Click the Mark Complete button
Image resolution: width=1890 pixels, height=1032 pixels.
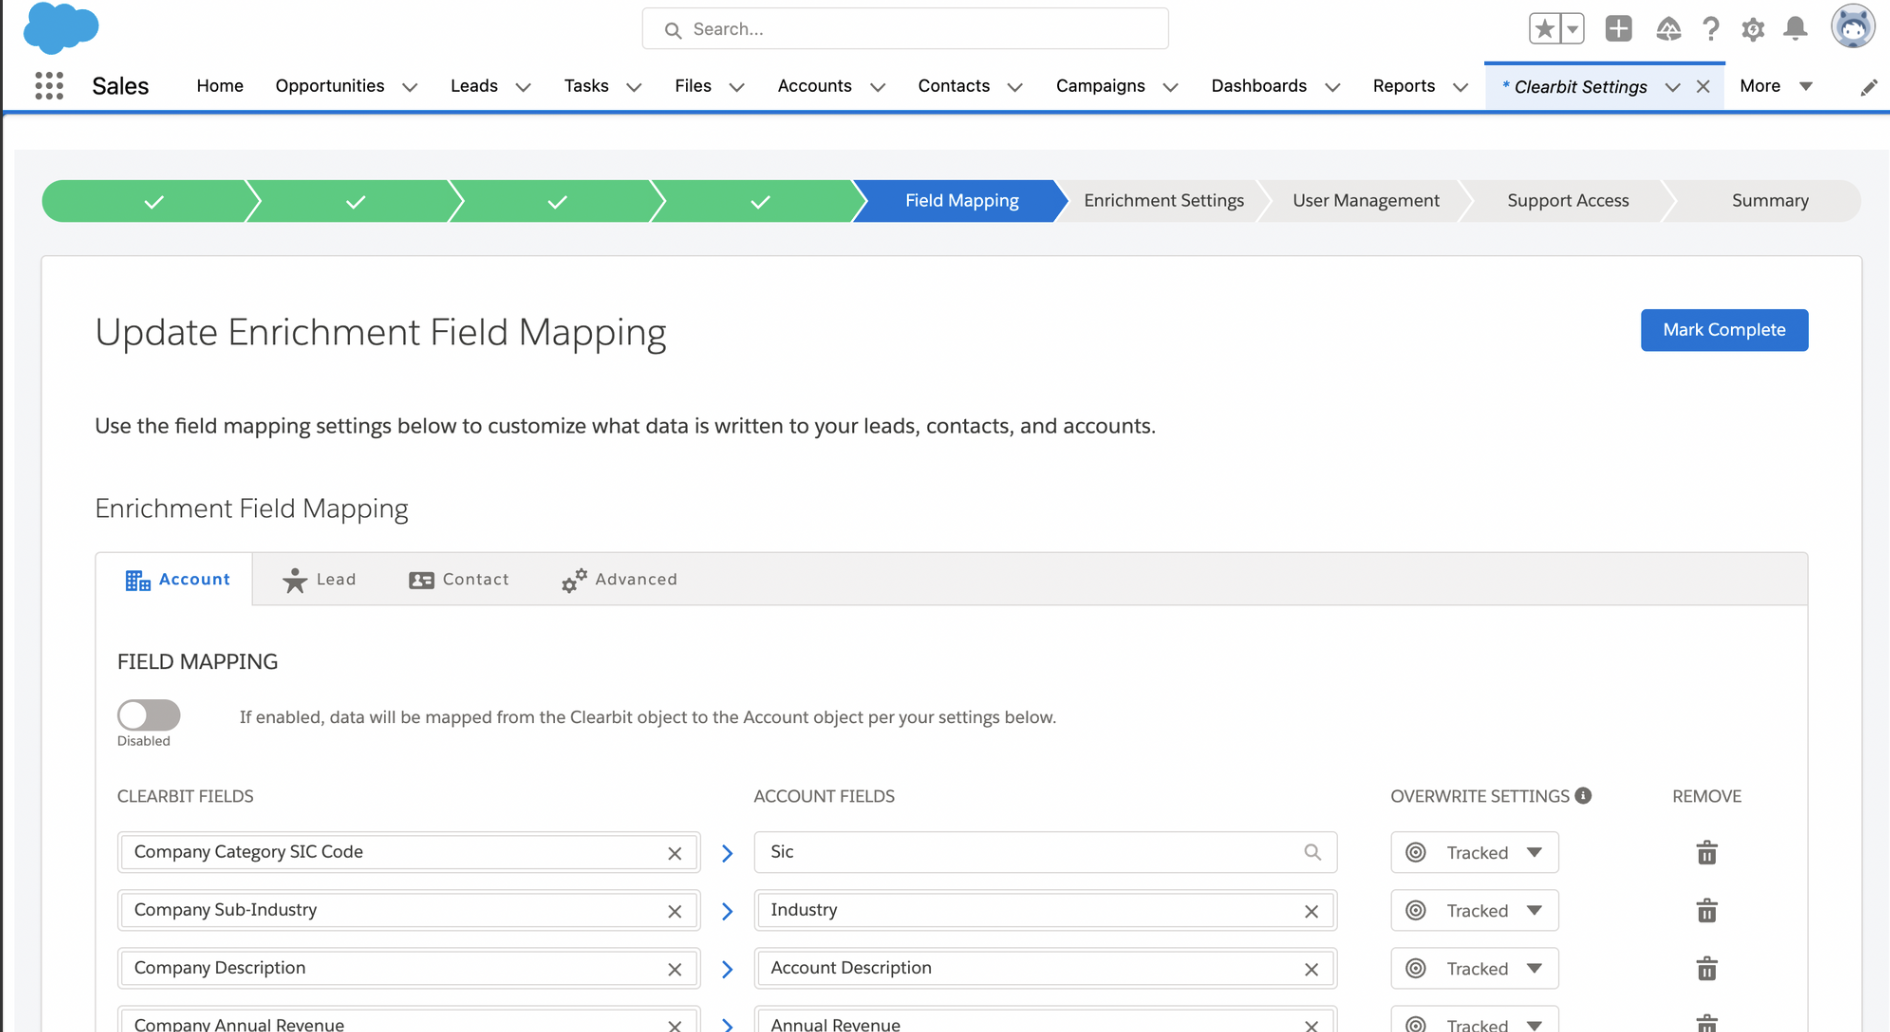(x=1724, y=330)
